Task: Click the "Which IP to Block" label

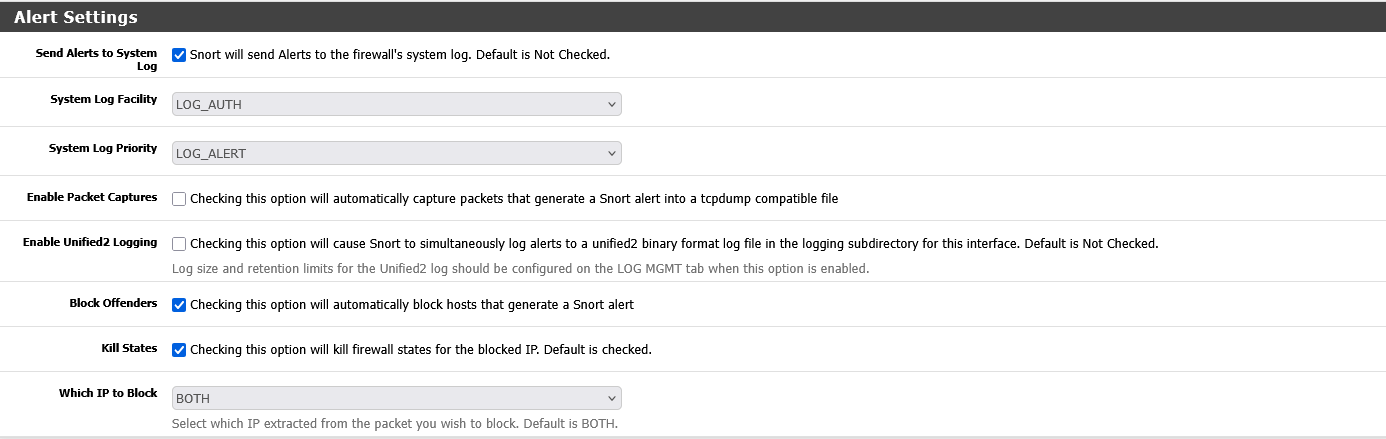Action: coord(108,393)
